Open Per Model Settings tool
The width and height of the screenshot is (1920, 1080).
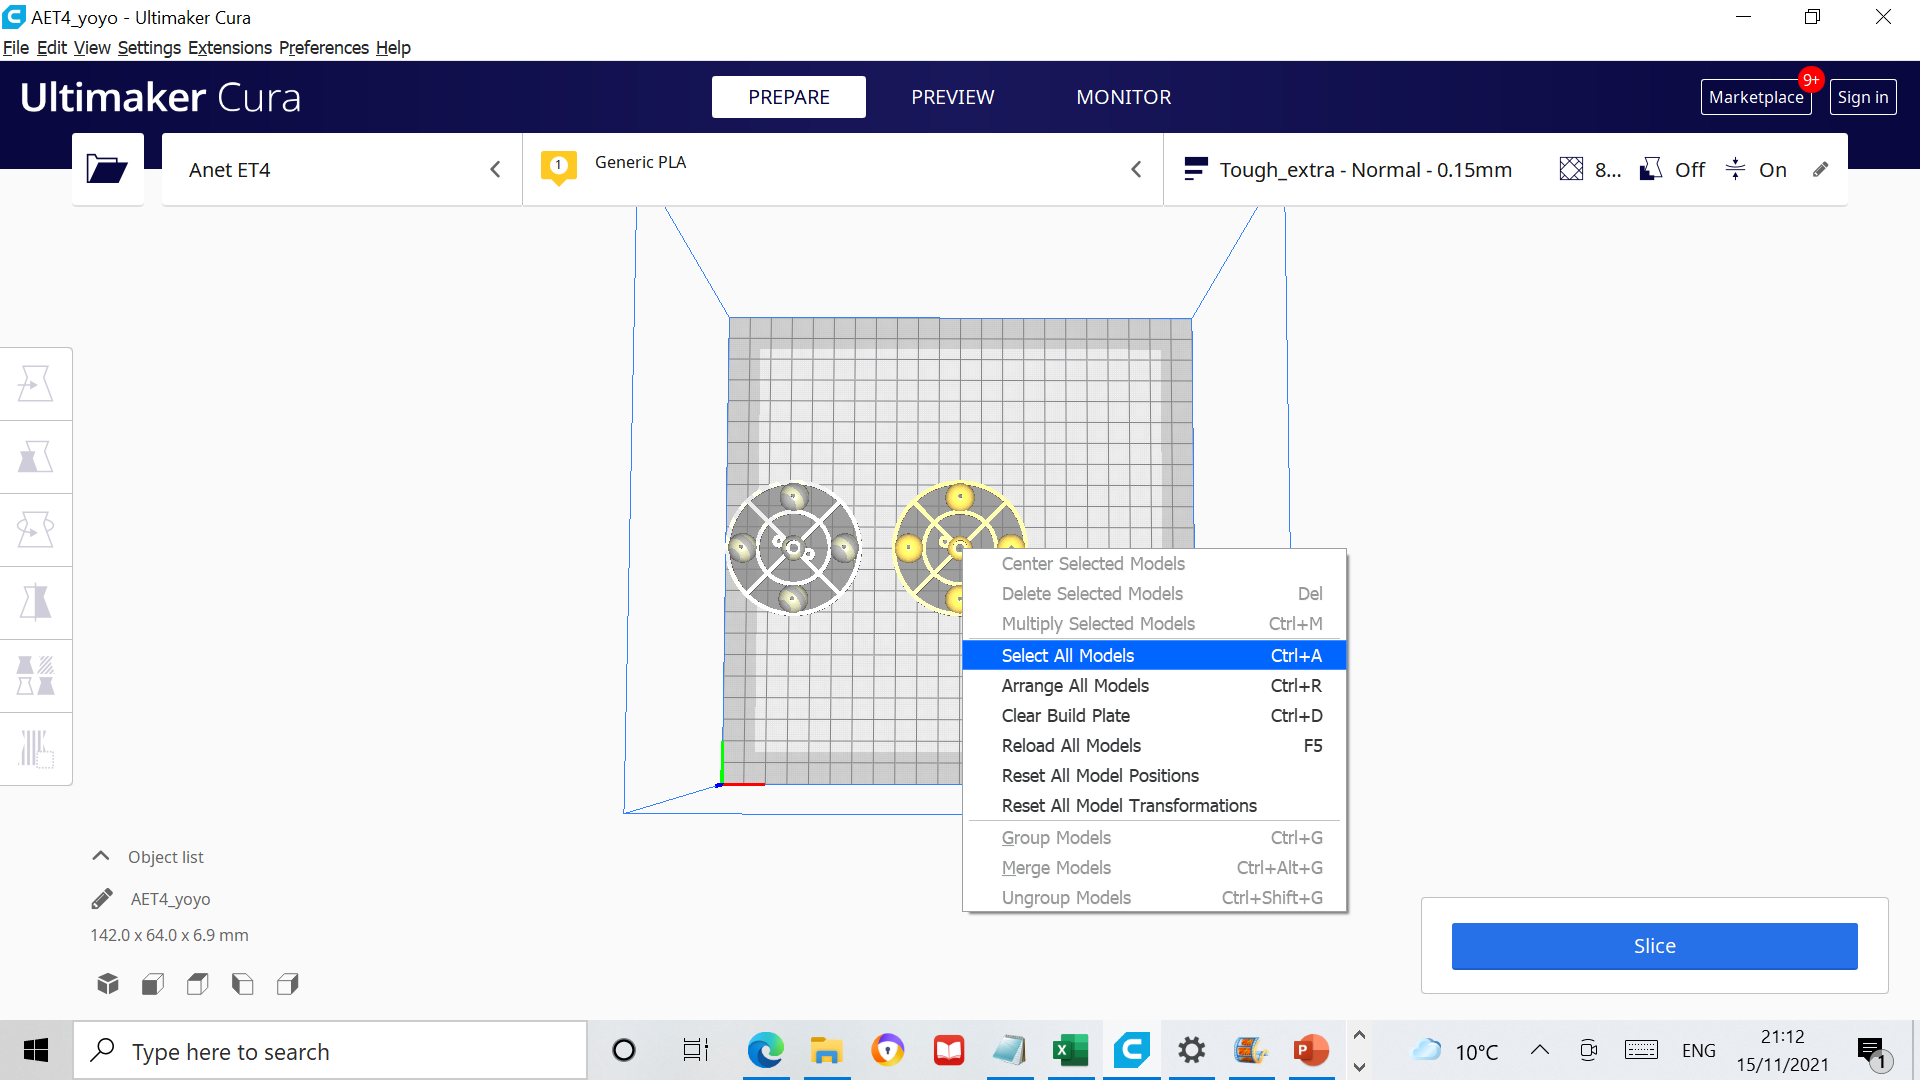pyautogui.click(x=36, y=676)
